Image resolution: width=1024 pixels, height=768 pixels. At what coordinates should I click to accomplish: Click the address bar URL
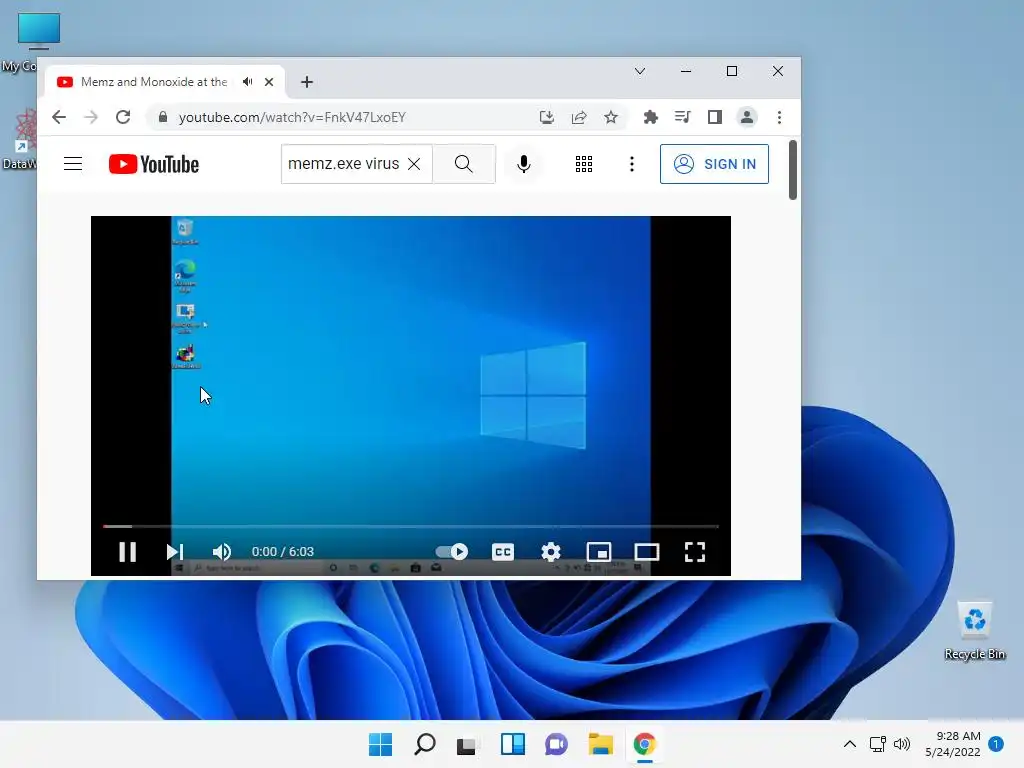coord(292,117)
